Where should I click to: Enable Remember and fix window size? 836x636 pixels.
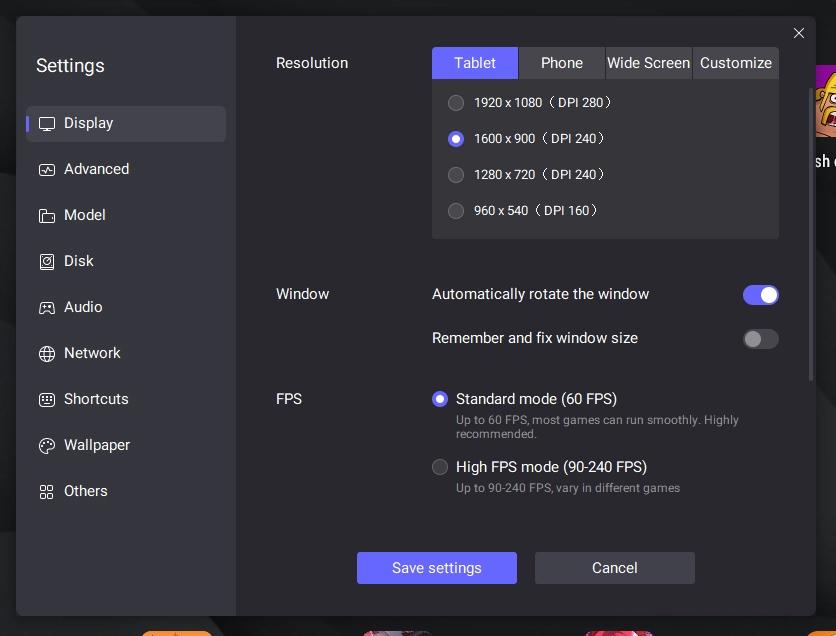click(760, 339)
